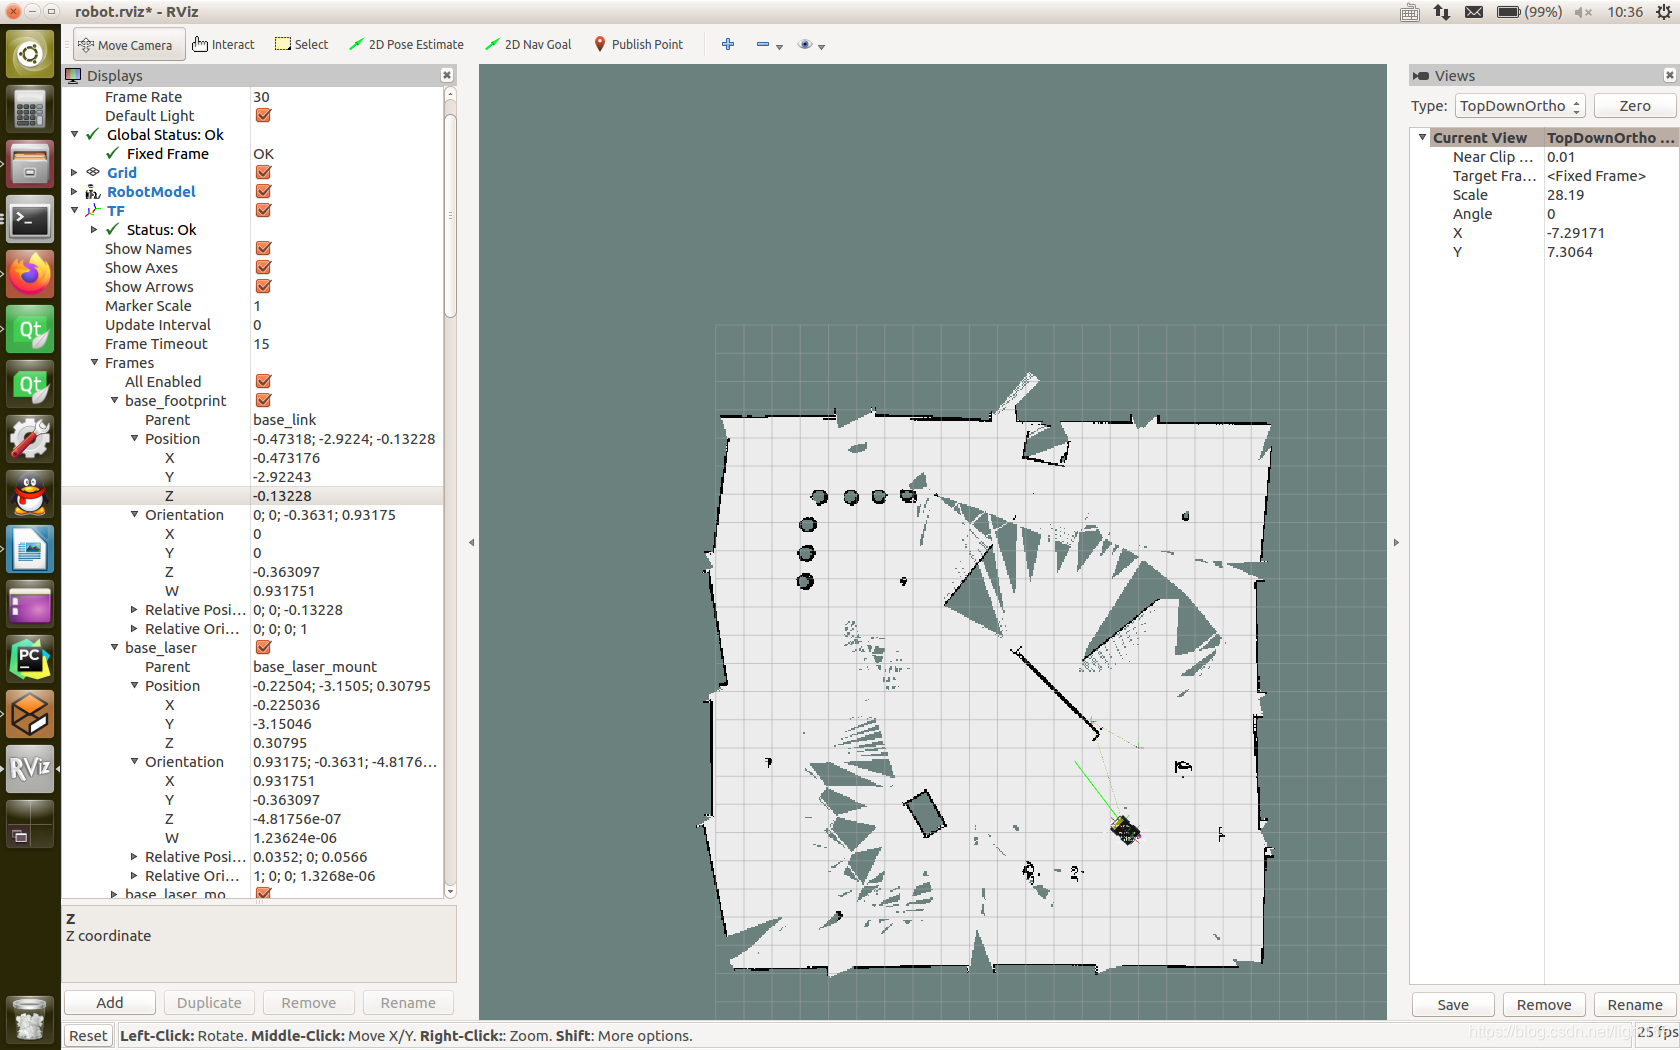Image resolution: width=1680 pixels, height=1050 pixels.
Task: Open the Terminal from the dock
Action: pos(30,219)
